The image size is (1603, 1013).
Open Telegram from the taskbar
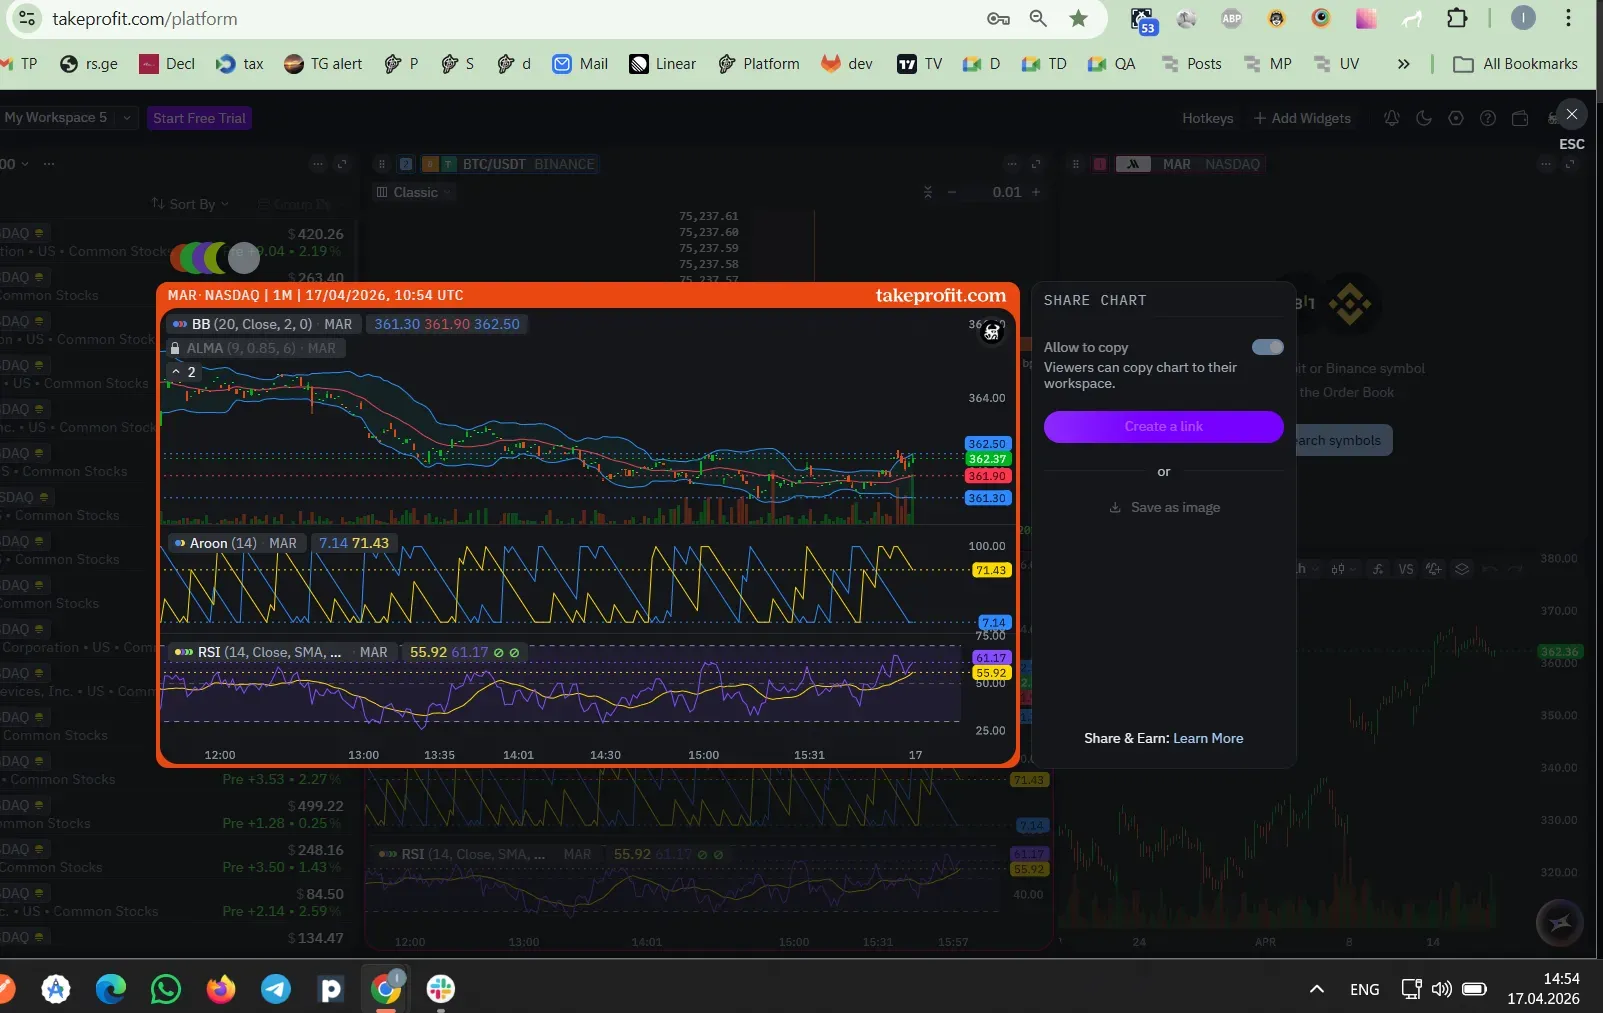pos(276,989)
